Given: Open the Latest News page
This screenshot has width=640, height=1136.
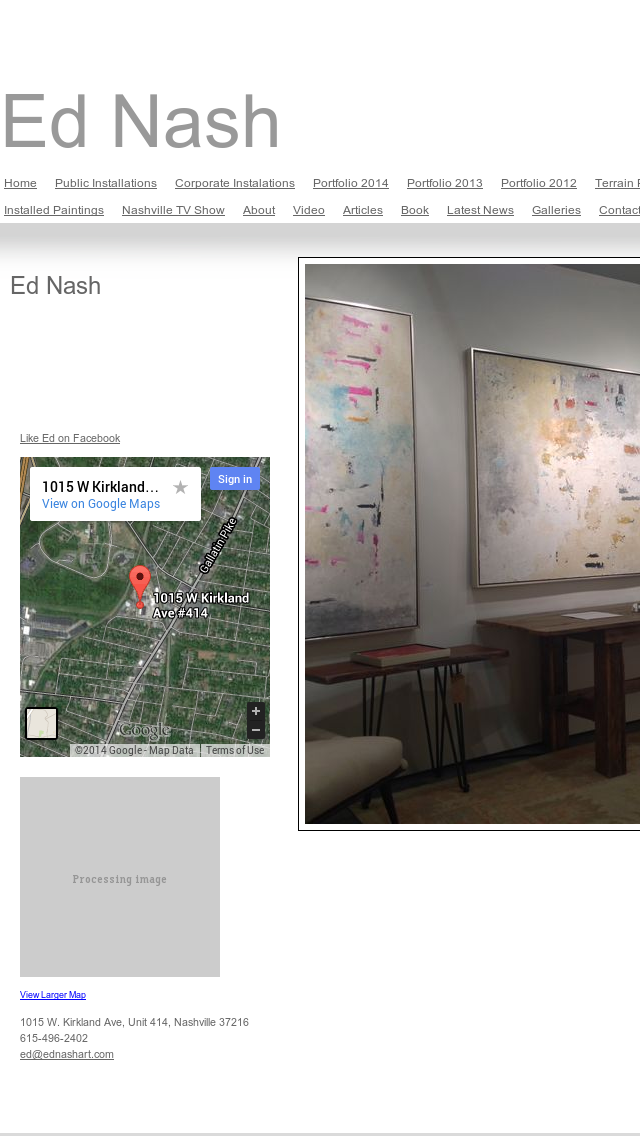Looking at the screenshot, I should tap(481, 210).
